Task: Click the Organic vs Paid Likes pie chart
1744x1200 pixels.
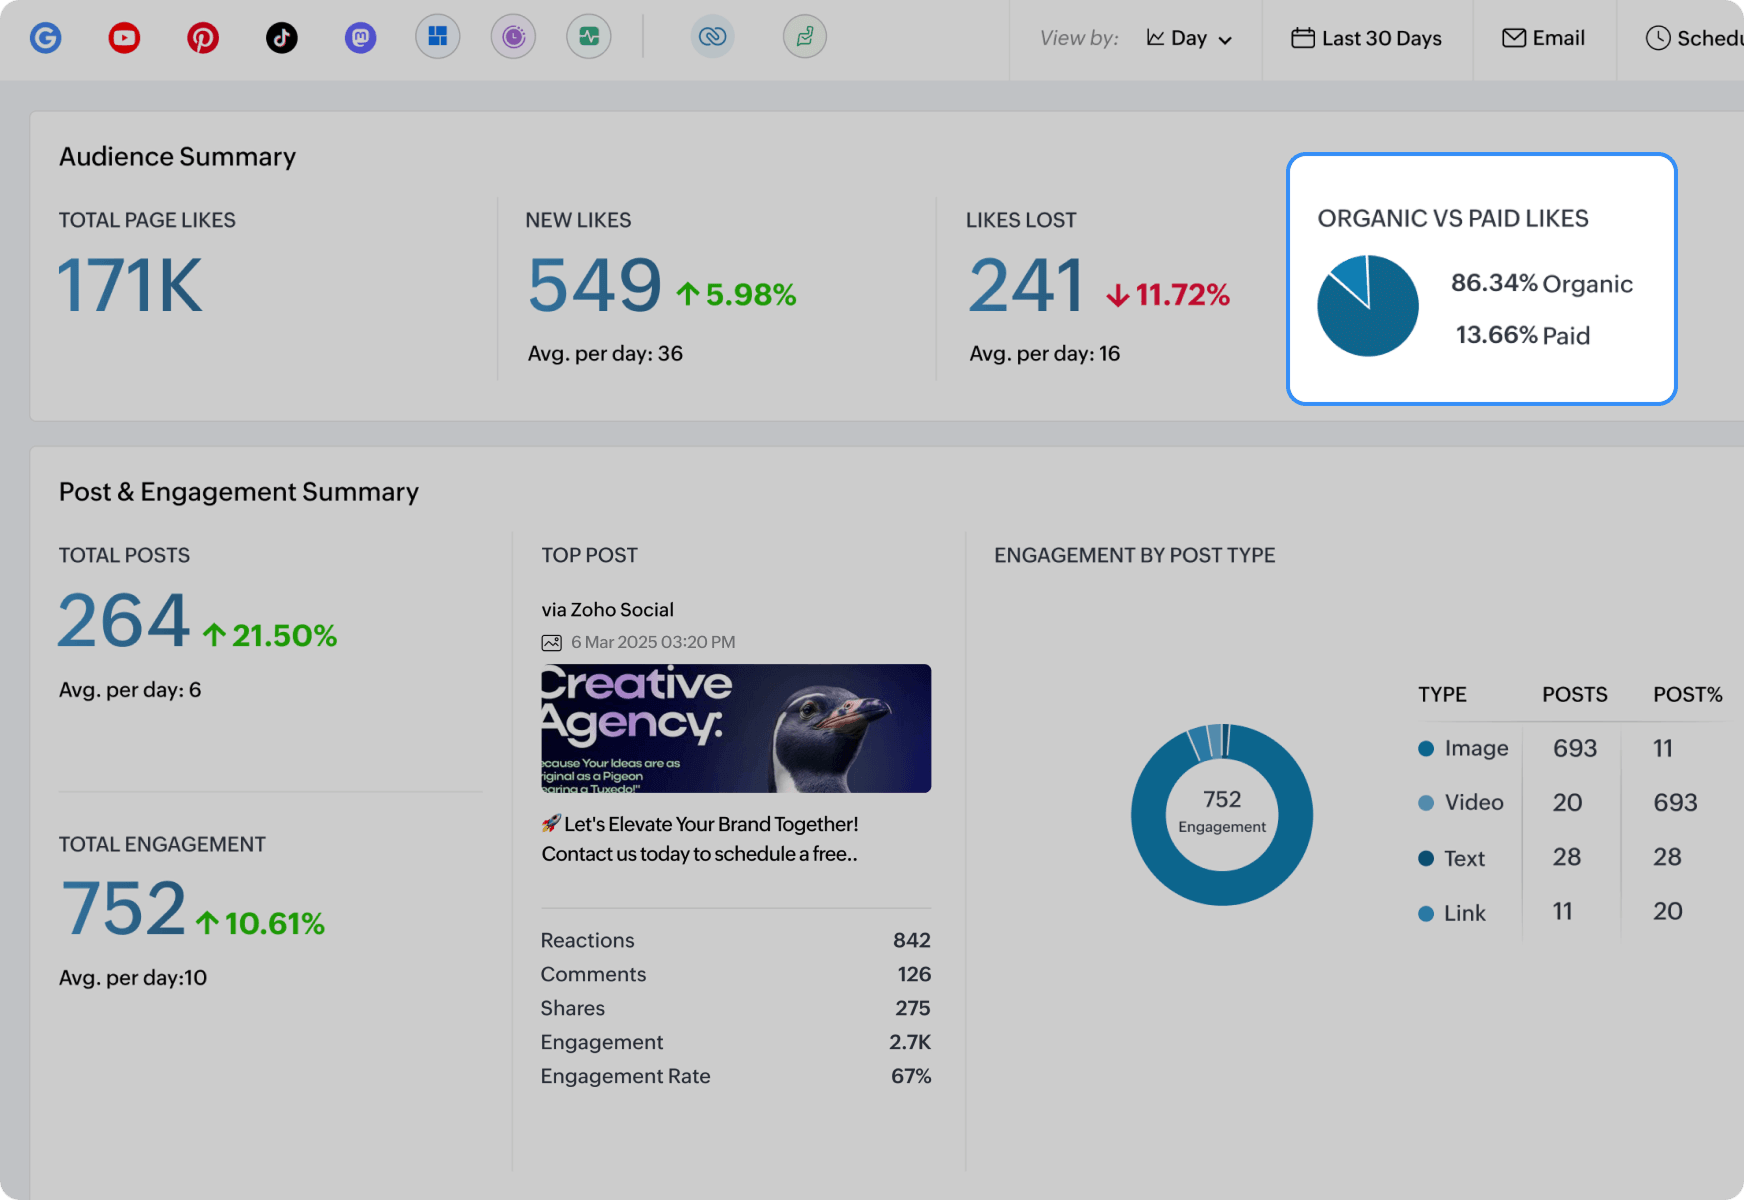Action: coord(1368,306)
